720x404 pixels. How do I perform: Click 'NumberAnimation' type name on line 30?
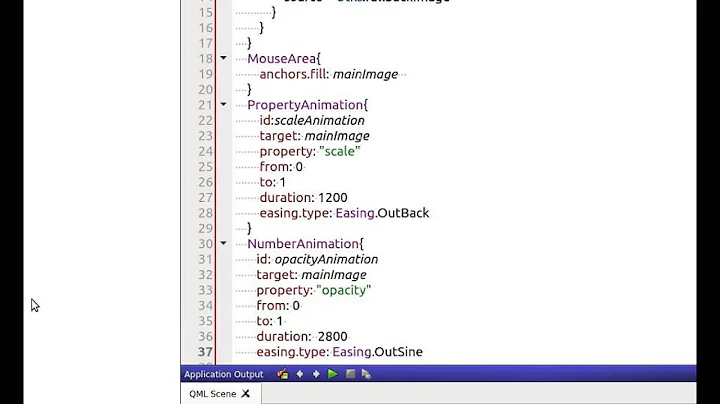tap(303, 244)
